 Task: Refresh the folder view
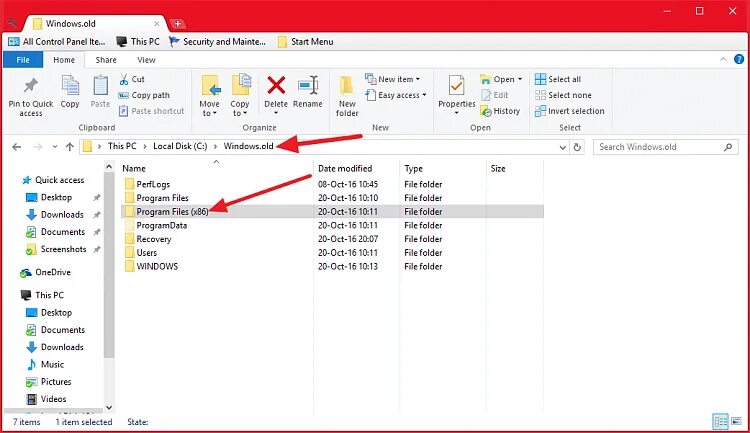[x=577, y=147]
